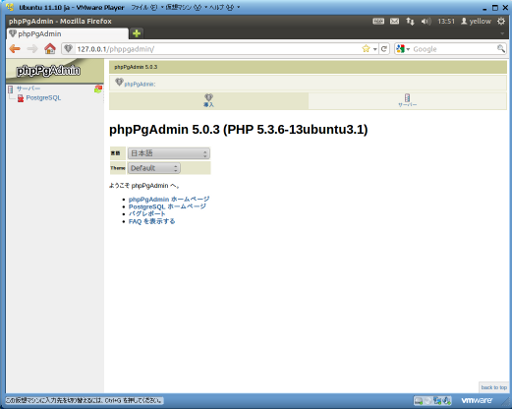Select the サーバー servers tab
The height and width of the screenshot is (409, 512).
point(407,101)
